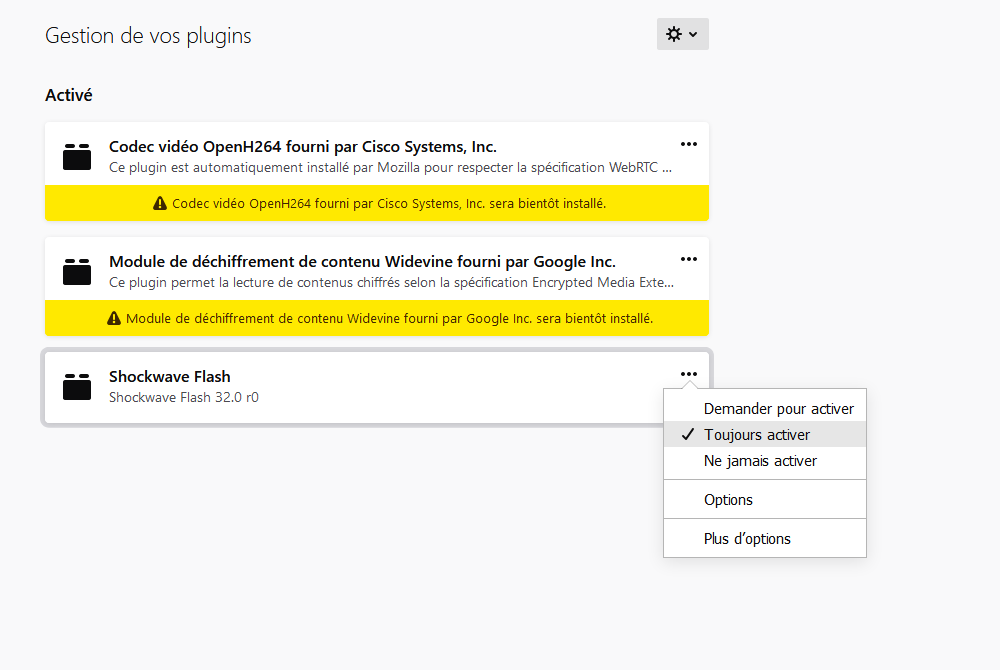Expand the Widevine plugin description text
1000x670 pixels.
pos(390,282)
